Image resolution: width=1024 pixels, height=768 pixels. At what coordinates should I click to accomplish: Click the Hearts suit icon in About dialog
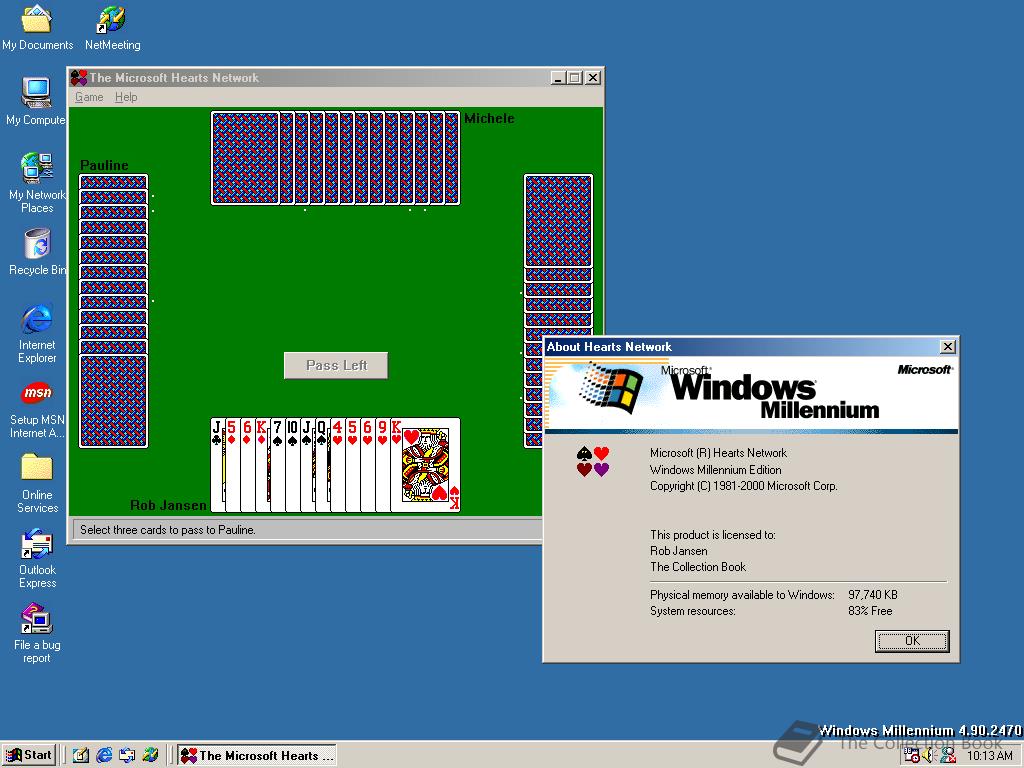coord(593,461)
